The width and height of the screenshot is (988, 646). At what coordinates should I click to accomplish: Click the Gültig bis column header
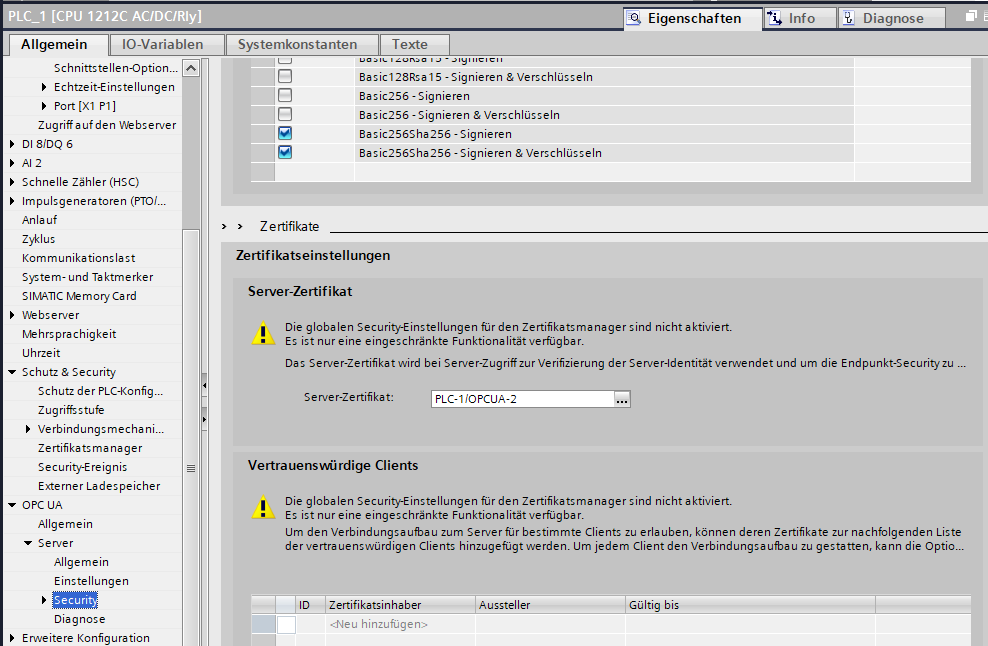[x=750, y=605]
